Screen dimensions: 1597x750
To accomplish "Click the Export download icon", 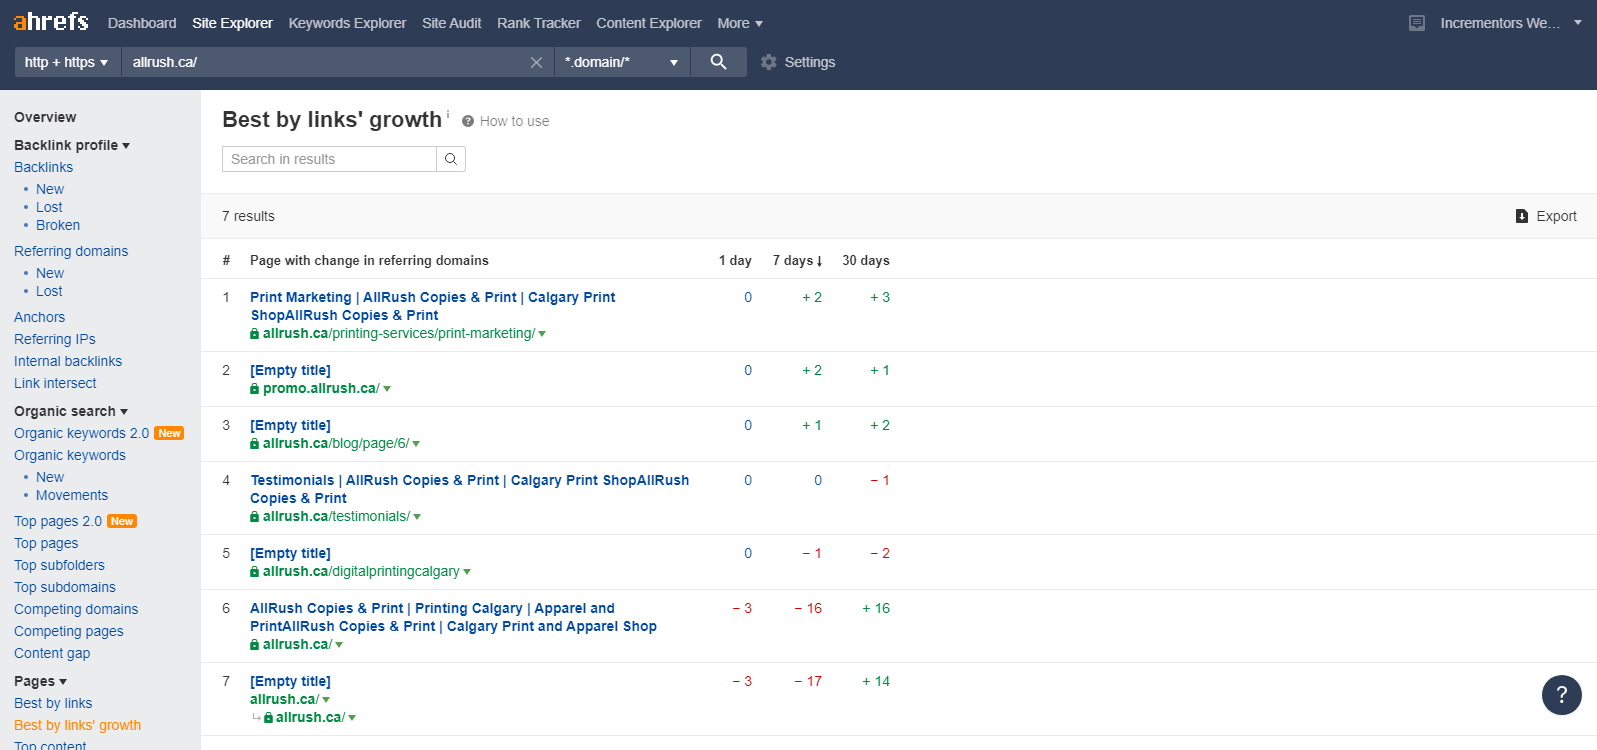I will click(x=1522, y=216).
